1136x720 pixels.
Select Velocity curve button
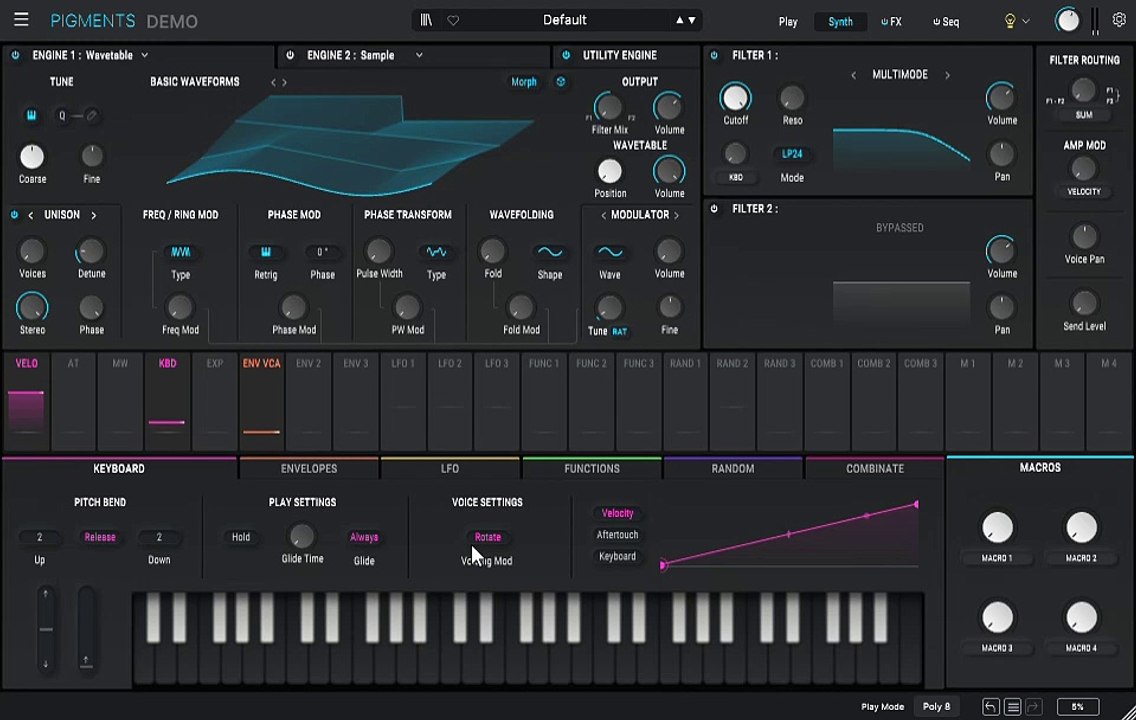(x=617, y=513)
